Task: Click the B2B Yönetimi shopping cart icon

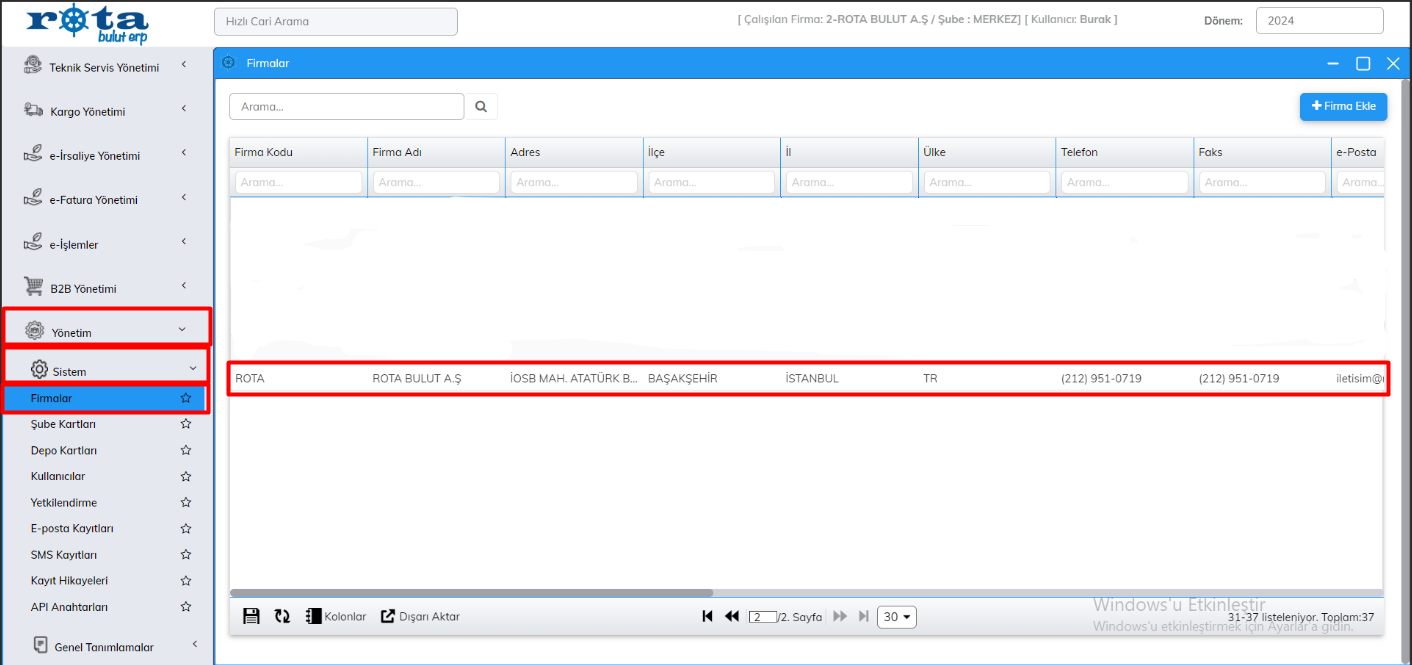Action: coord(33,288)
